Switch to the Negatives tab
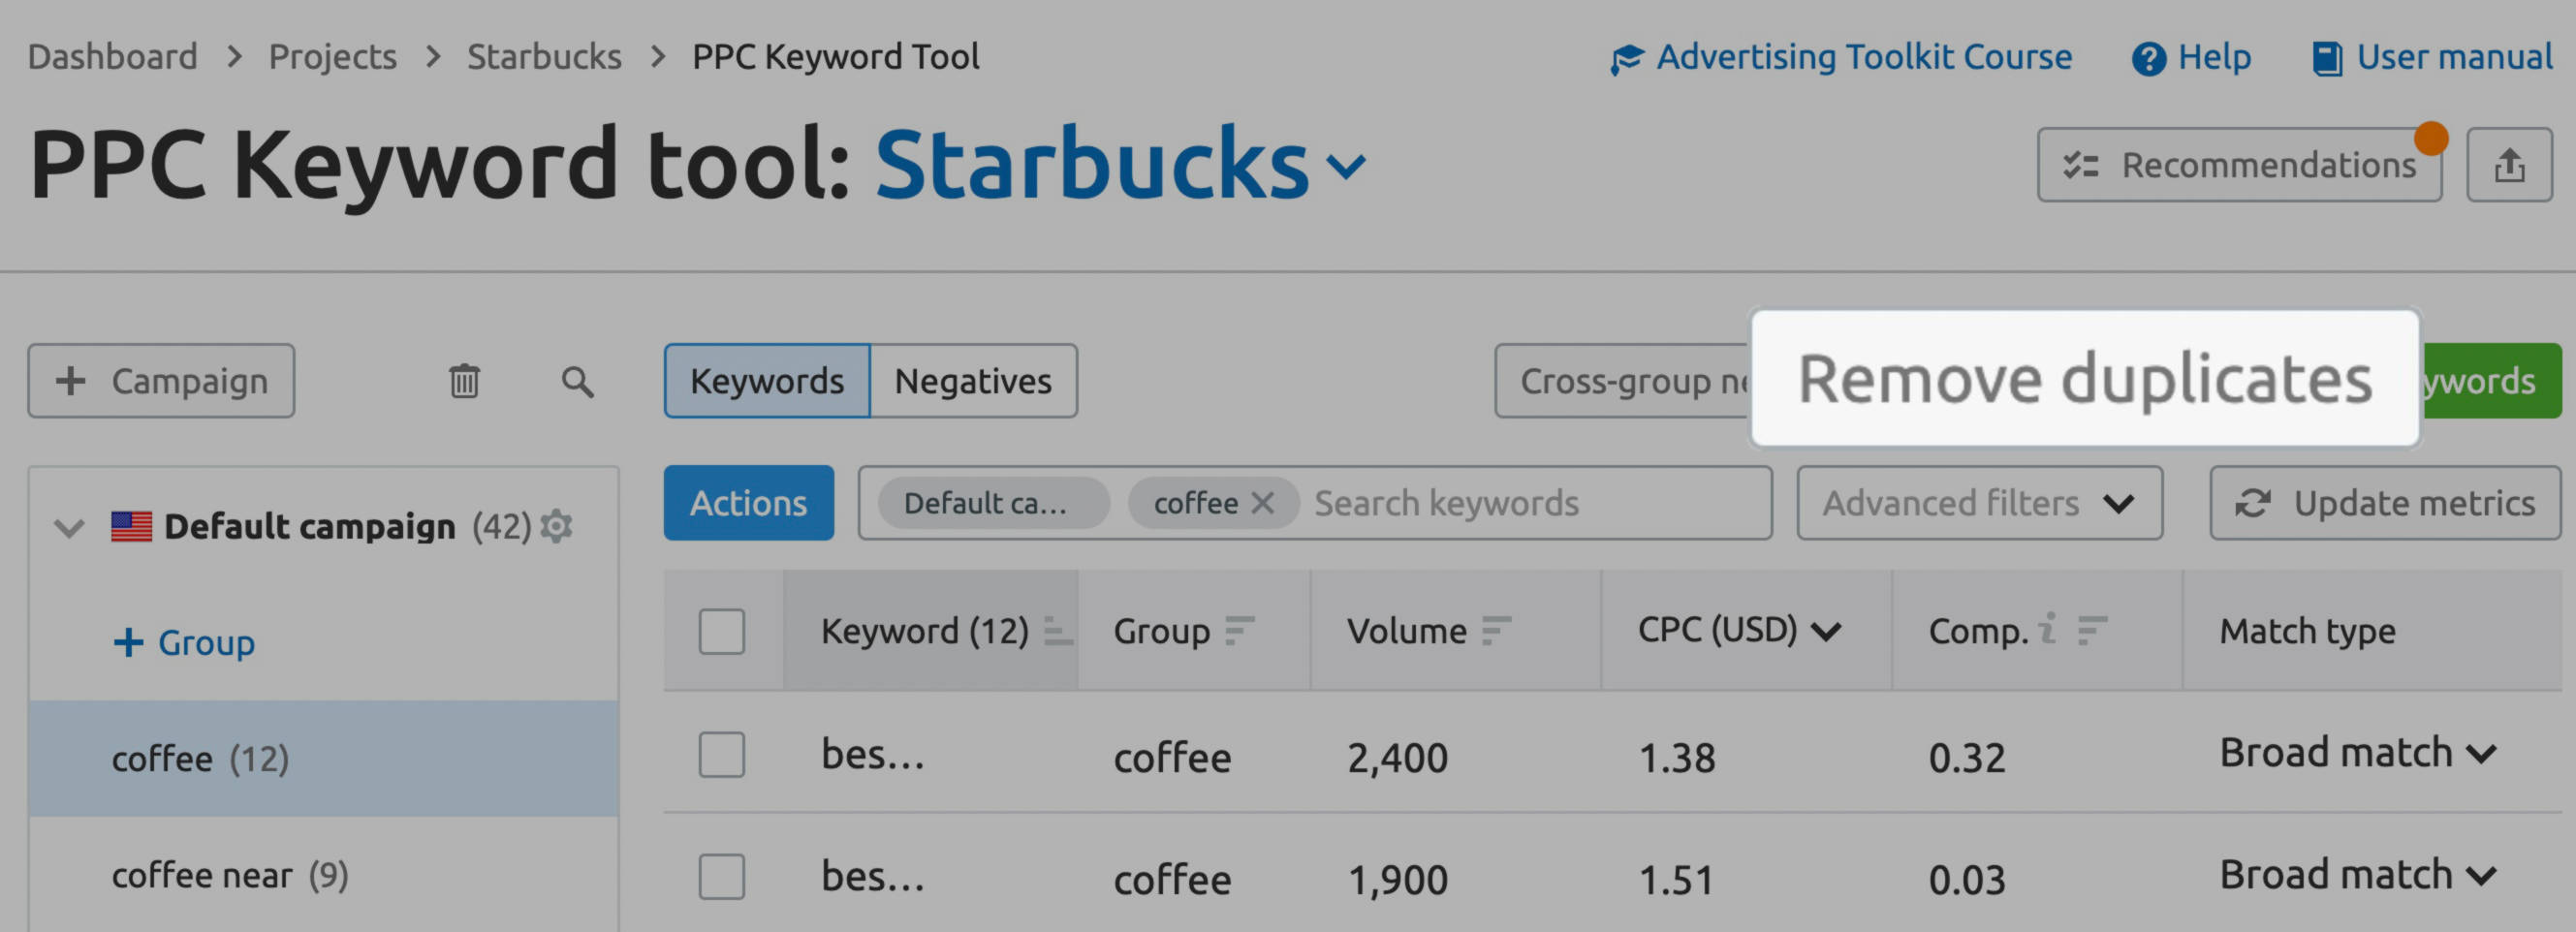The image size is (2576, 932). click(x=973, y=380)
